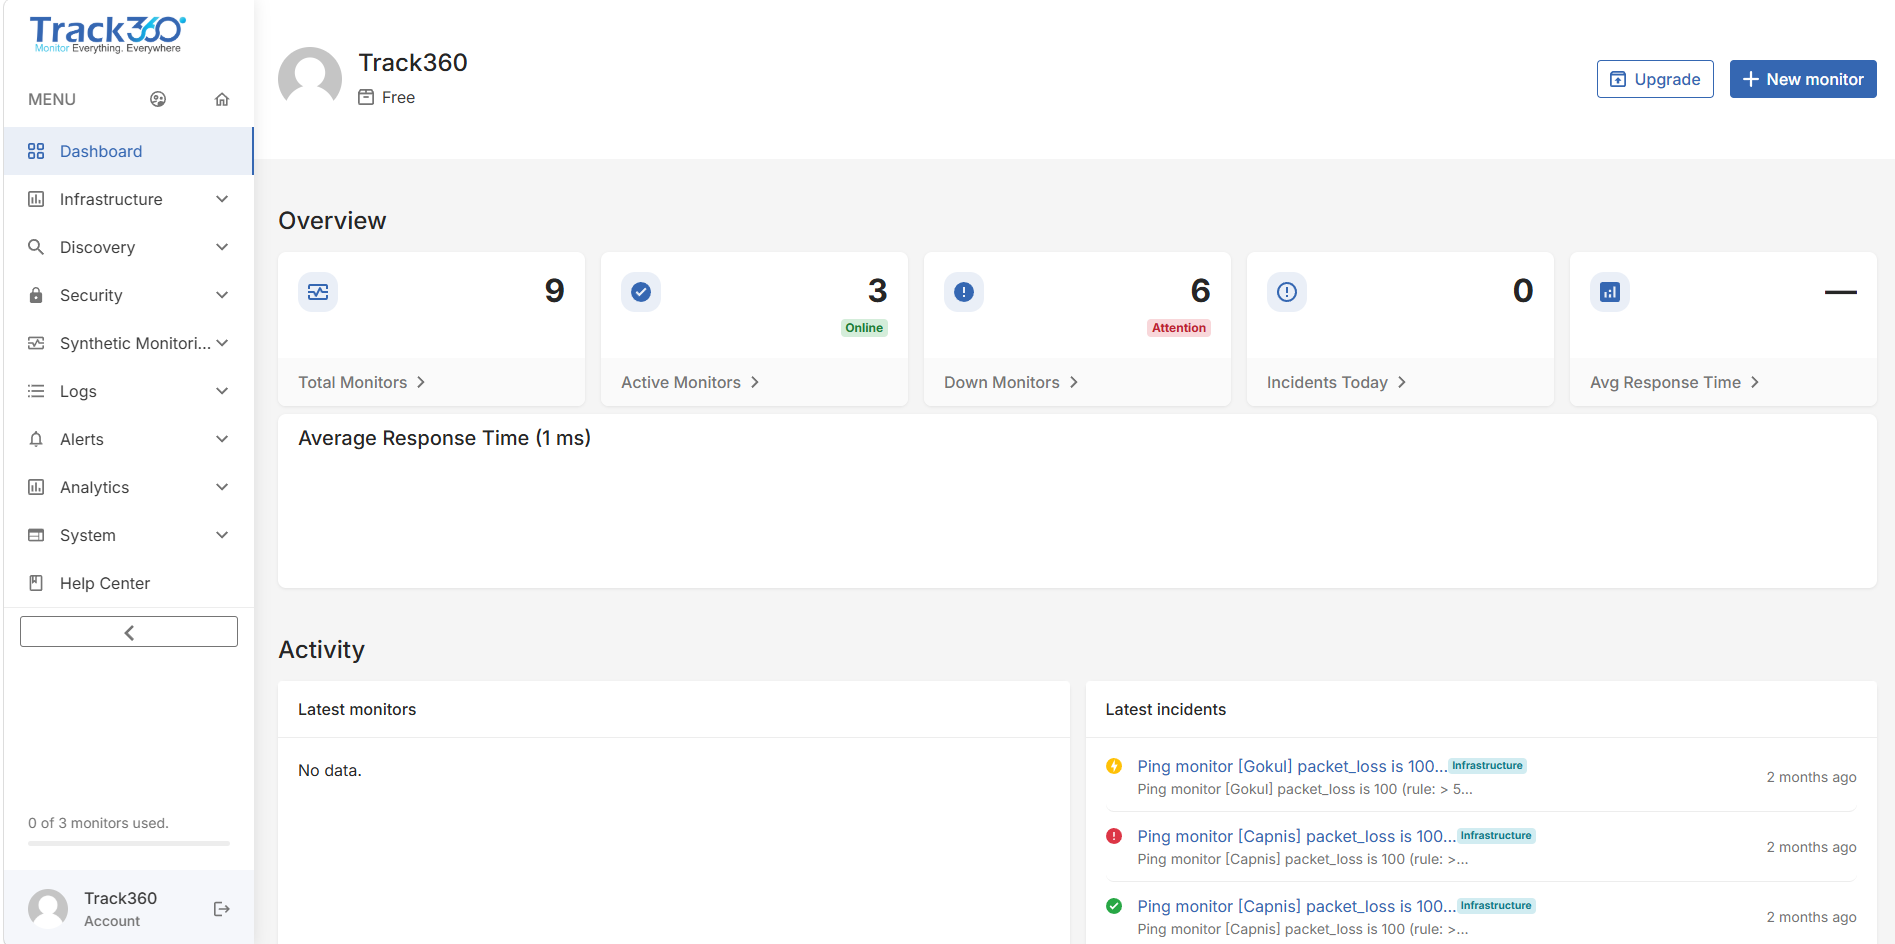This screenshot has height=944, width=1895.
Task: Click the System window icon
Action: click(36, 535)
